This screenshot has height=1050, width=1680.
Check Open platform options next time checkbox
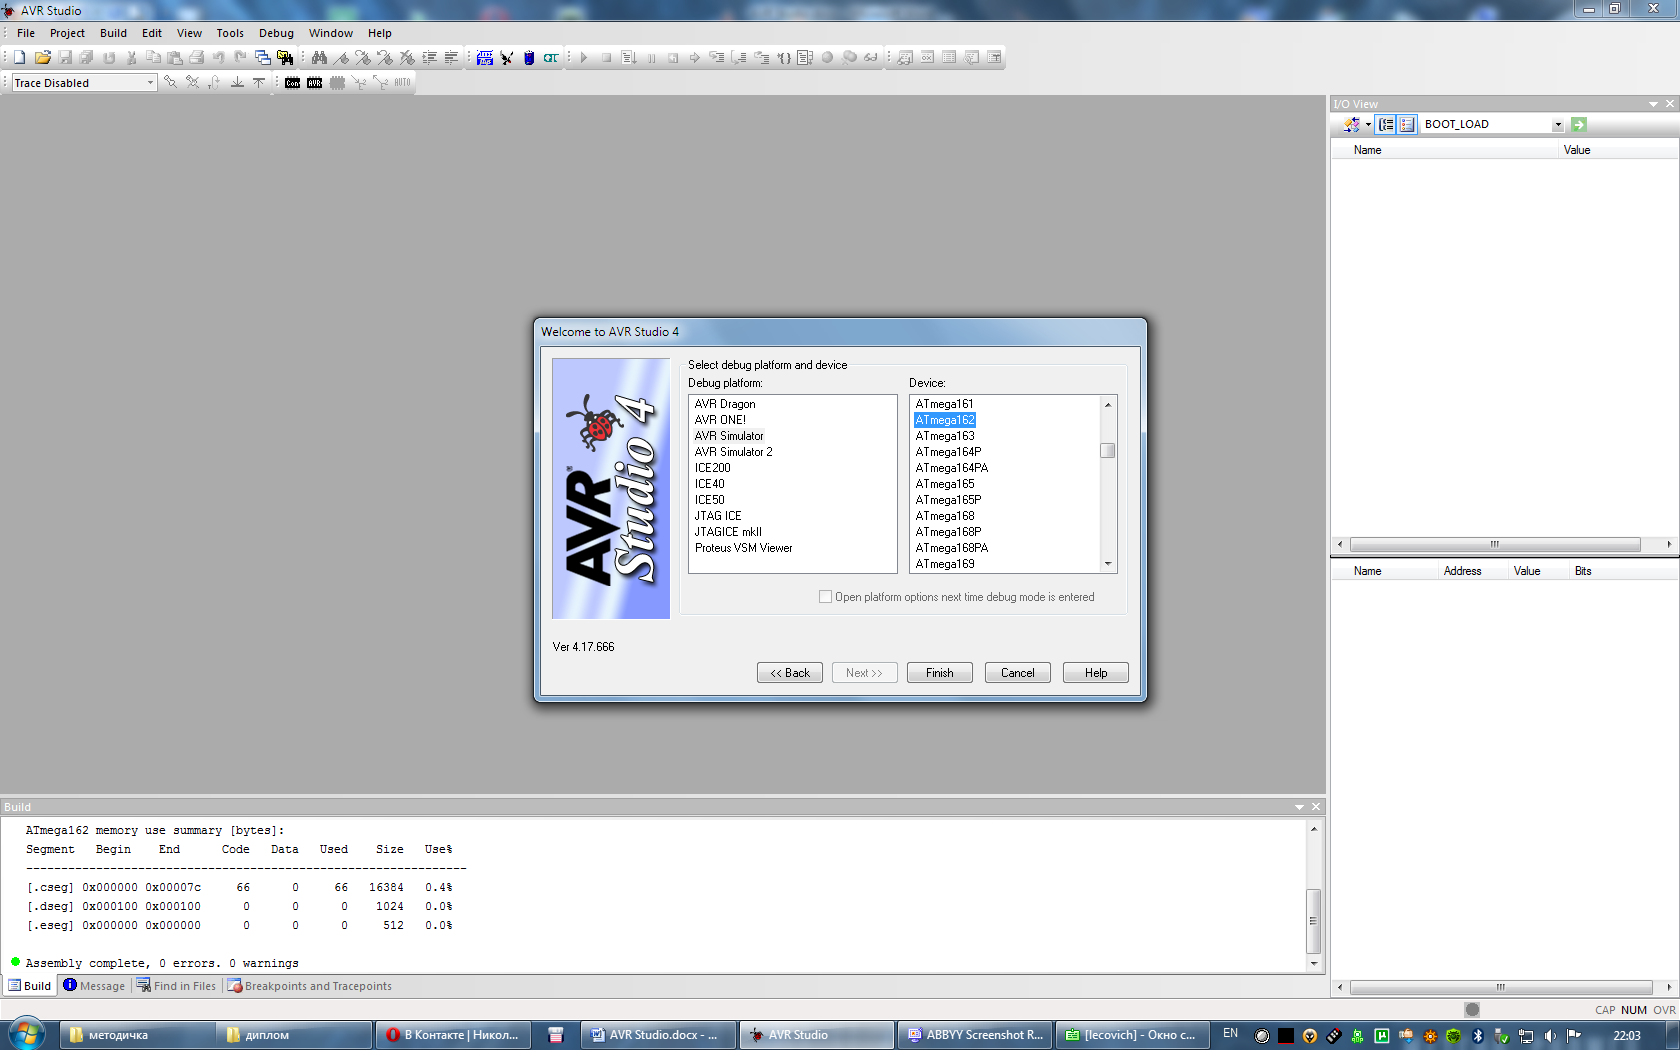[x=825, y=597]
